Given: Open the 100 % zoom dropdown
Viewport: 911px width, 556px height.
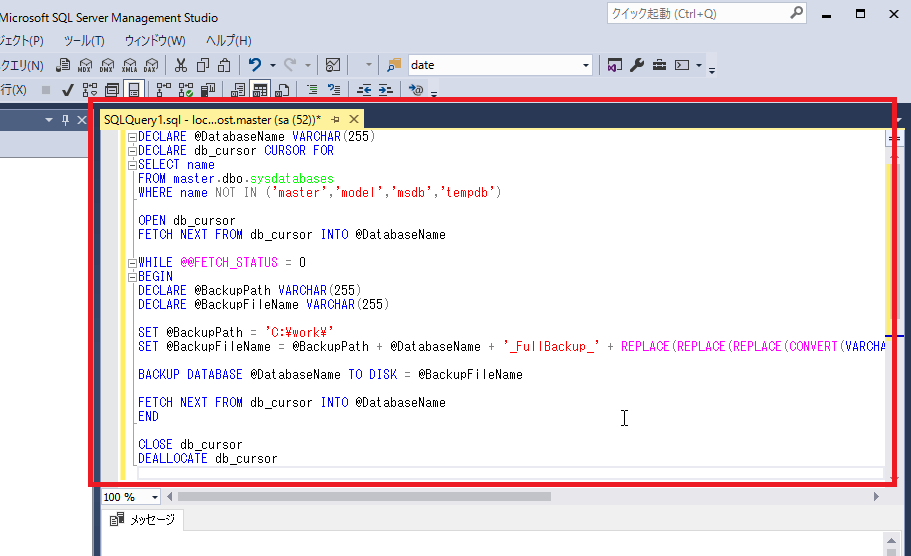Looking at the screenshot, I should tap(155, 497).
